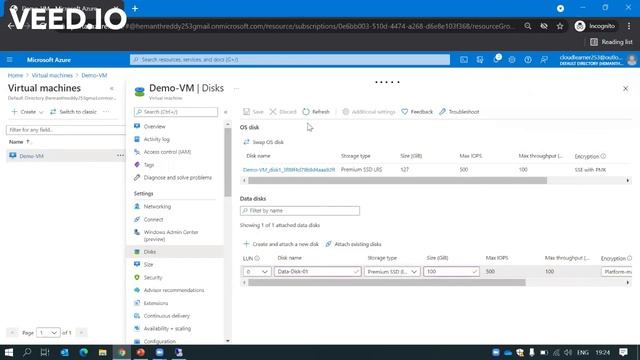Viewport: 640px width, 360px height.
Task: Open more options for Demo-VM row
Action: 120,156
